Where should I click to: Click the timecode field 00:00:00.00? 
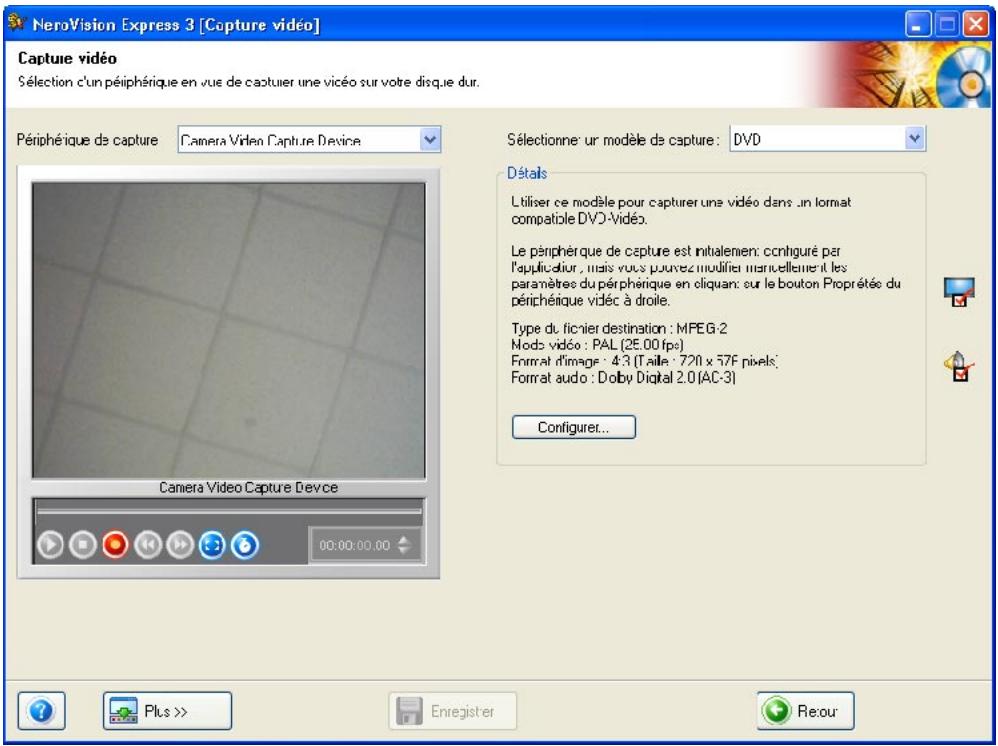pos(355,545)
